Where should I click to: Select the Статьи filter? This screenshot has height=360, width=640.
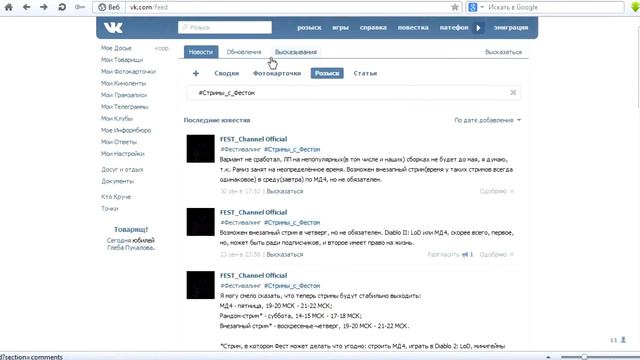365,73
